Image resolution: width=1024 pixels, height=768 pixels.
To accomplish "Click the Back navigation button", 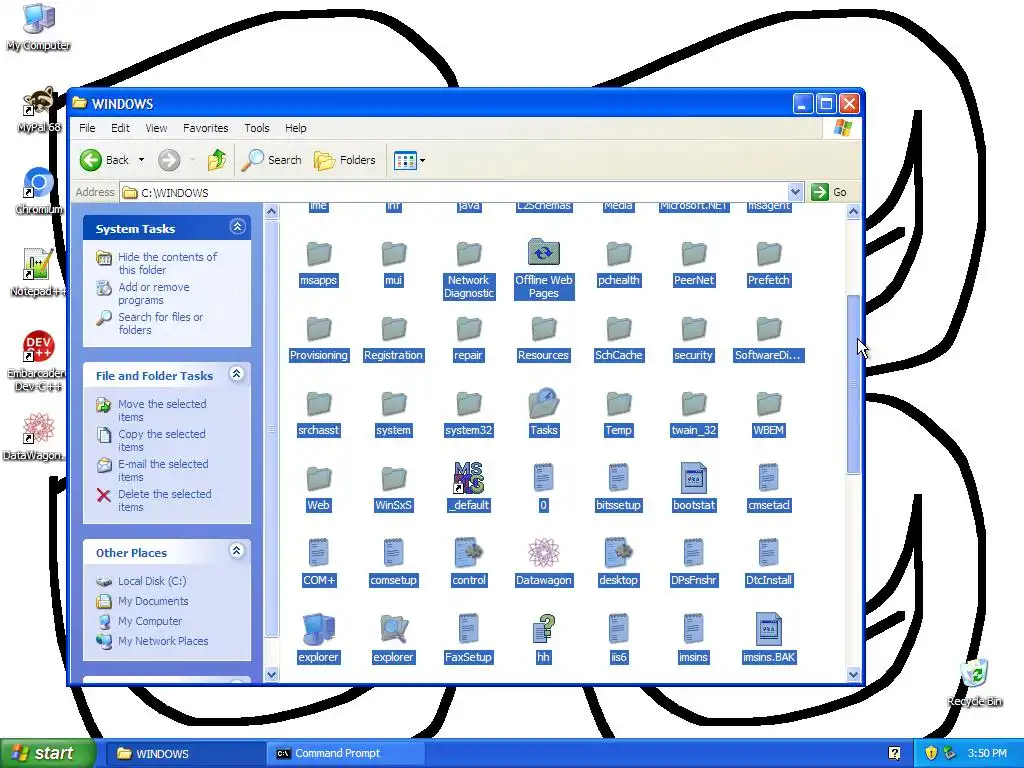I will click(104, 159).
